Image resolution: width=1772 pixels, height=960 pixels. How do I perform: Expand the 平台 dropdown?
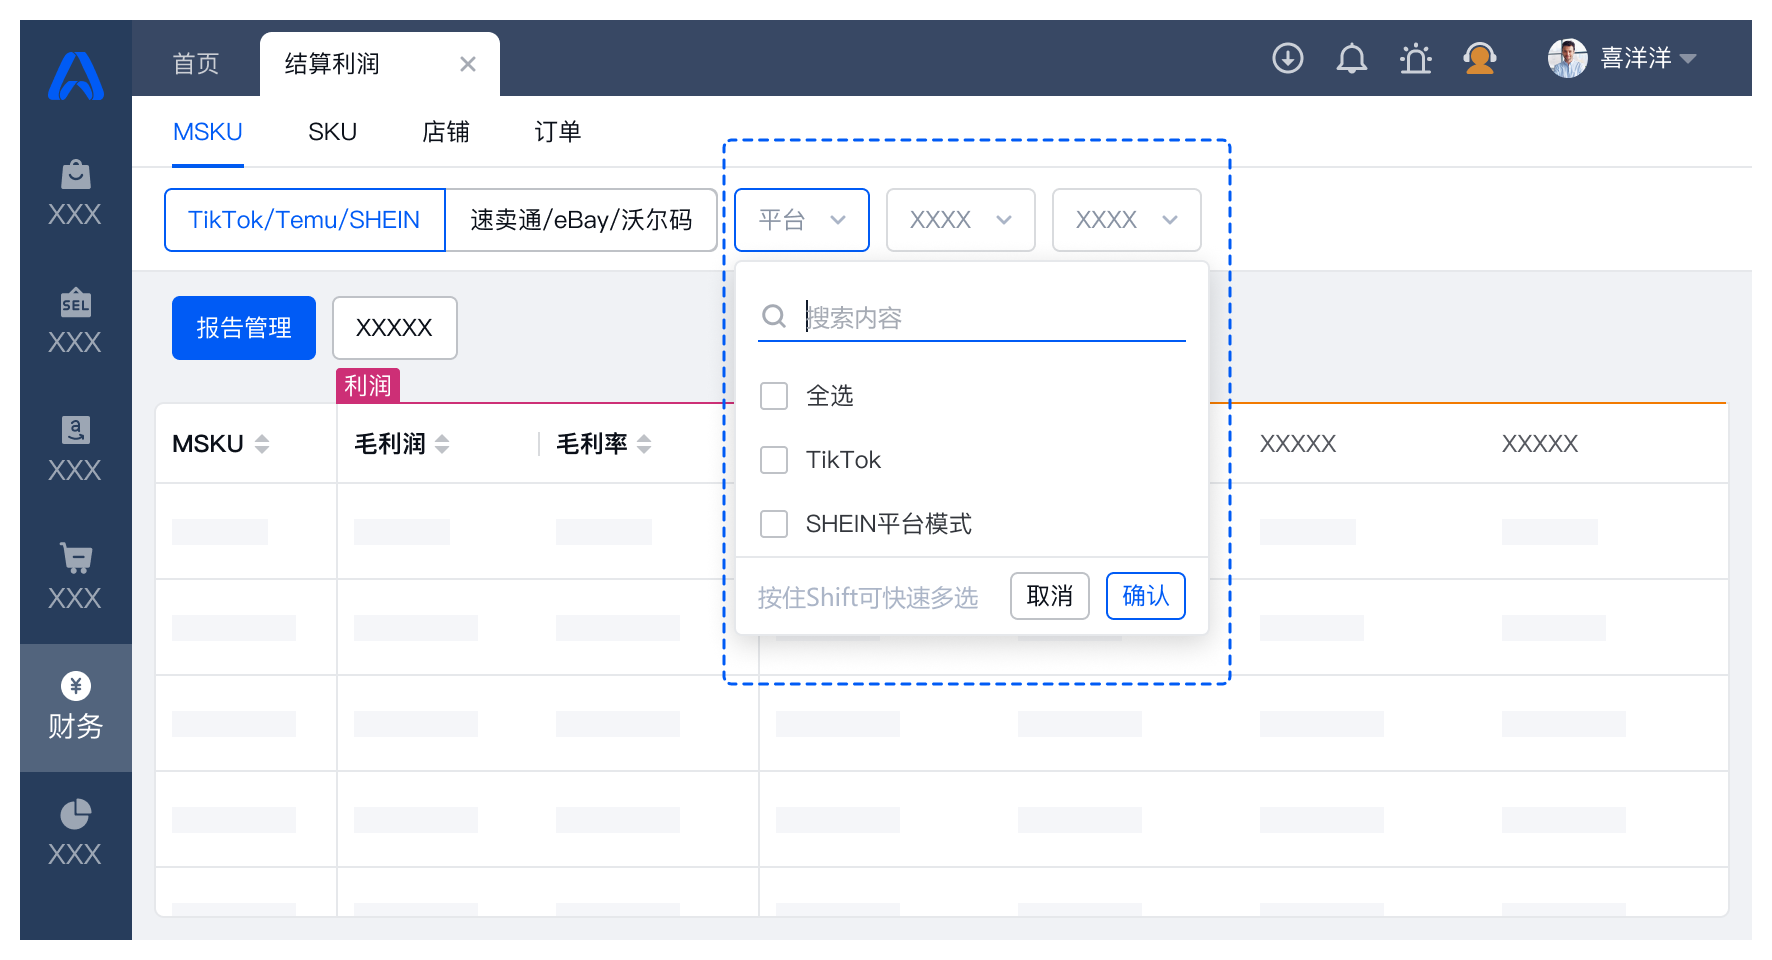(802, 220)
